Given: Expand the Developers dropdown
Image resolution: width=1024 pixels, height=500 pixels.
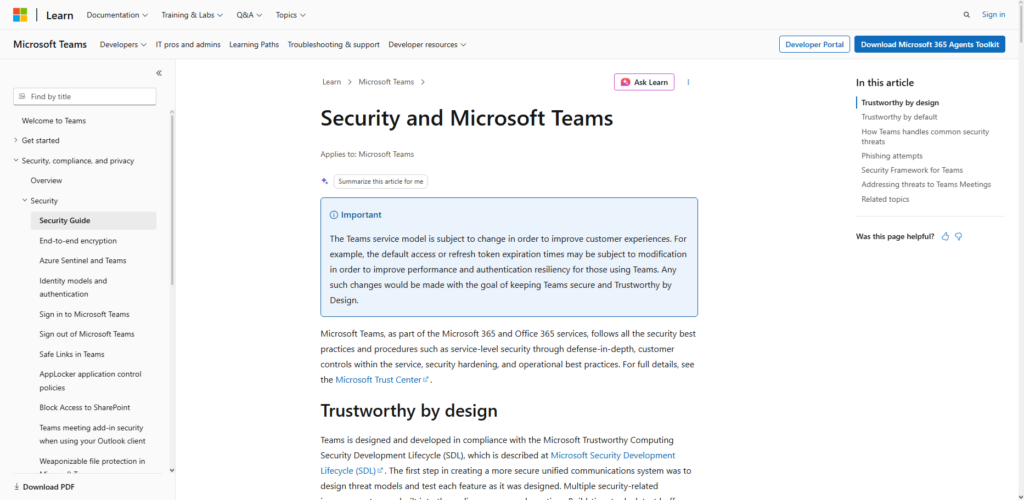Looking at the screenshot, I should (x=123, y=44).
